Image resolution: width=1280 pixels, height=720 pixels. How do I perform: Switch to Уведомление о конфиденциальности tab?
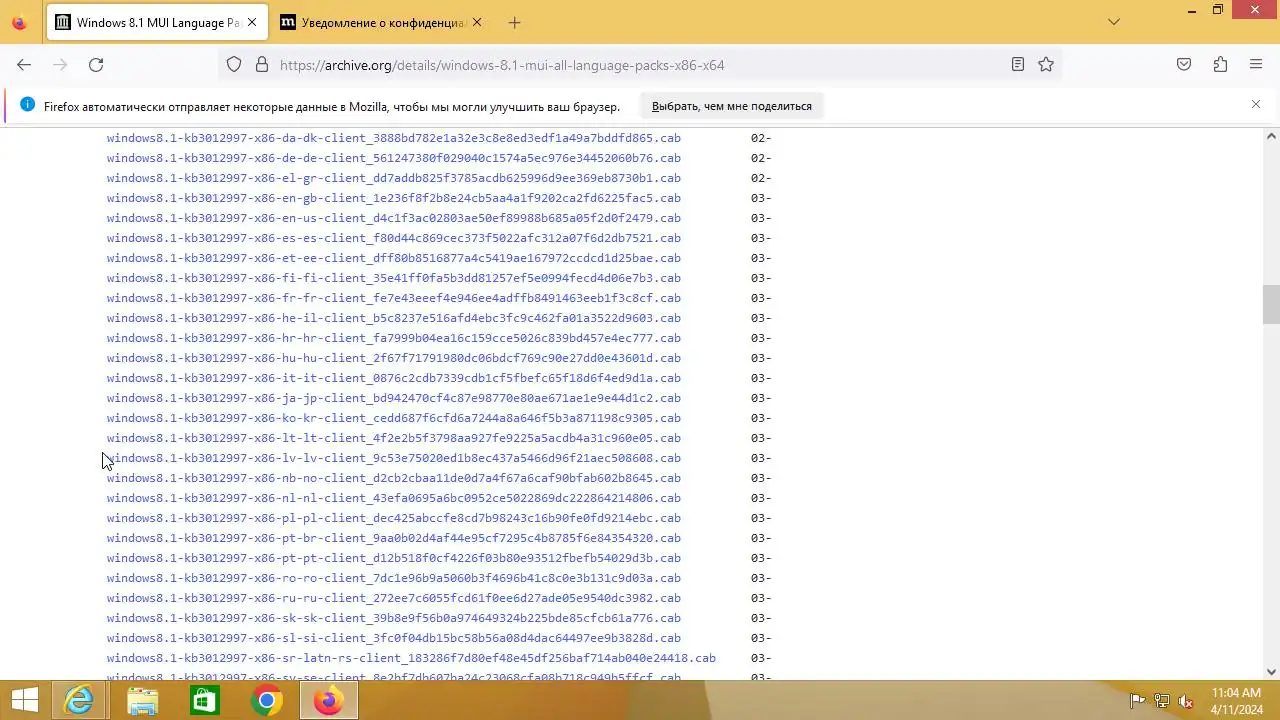(381, 22)
